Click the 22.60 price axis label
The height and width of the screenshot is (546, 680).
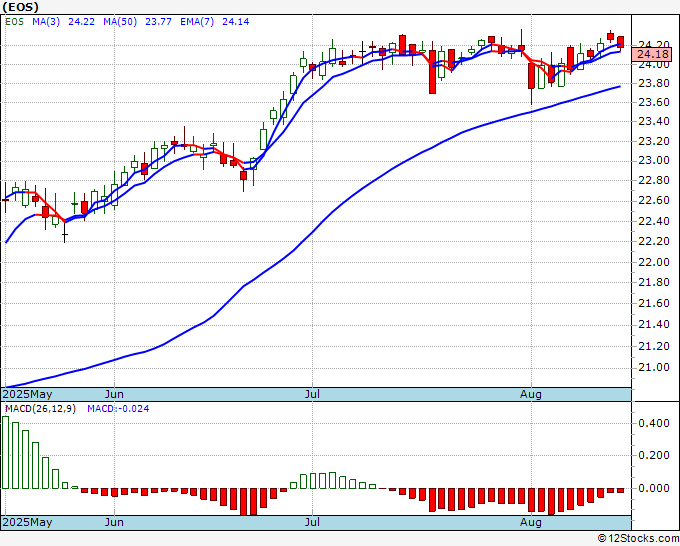pyautogui.click(x=654, y=200)
